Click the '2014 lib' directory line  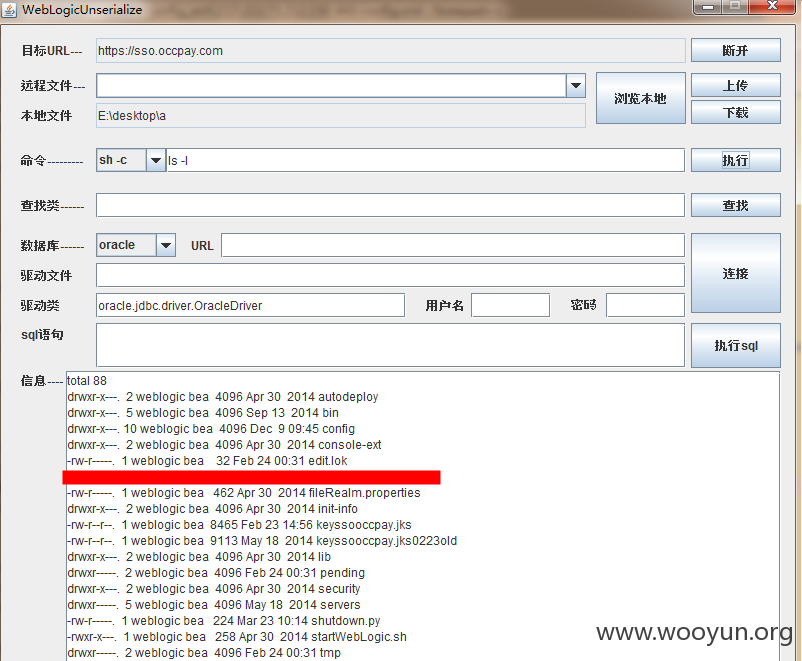click(199, 557)
